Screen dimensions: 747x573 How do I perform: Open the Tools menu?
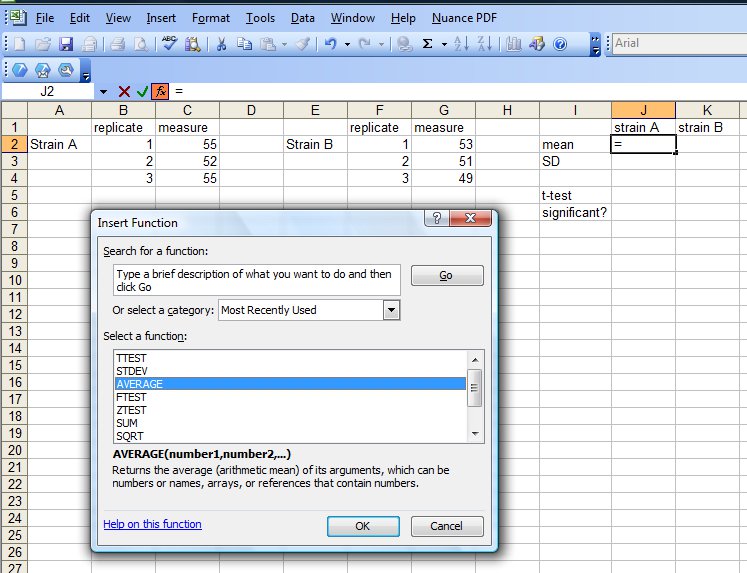260,18
